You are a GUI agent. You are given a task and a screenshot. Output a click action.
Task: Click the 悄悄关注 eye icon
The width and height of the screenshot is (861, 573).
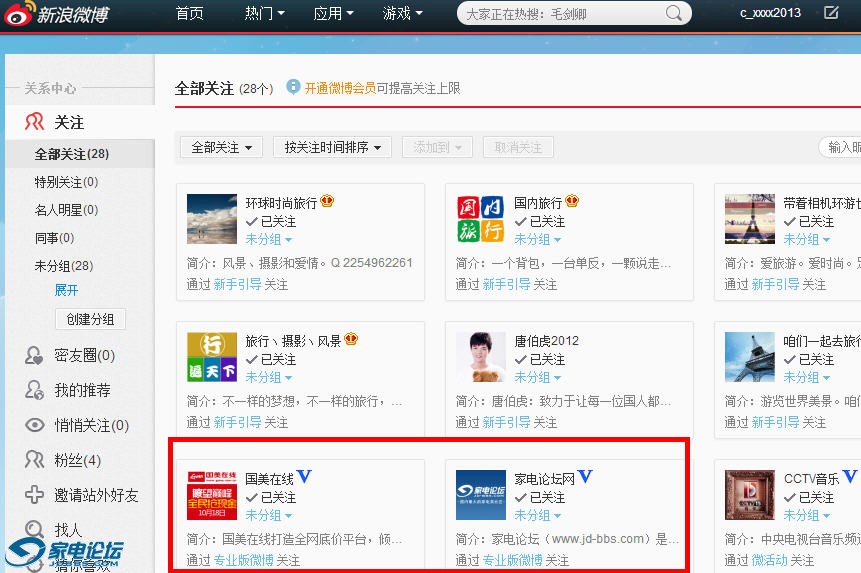35,425
